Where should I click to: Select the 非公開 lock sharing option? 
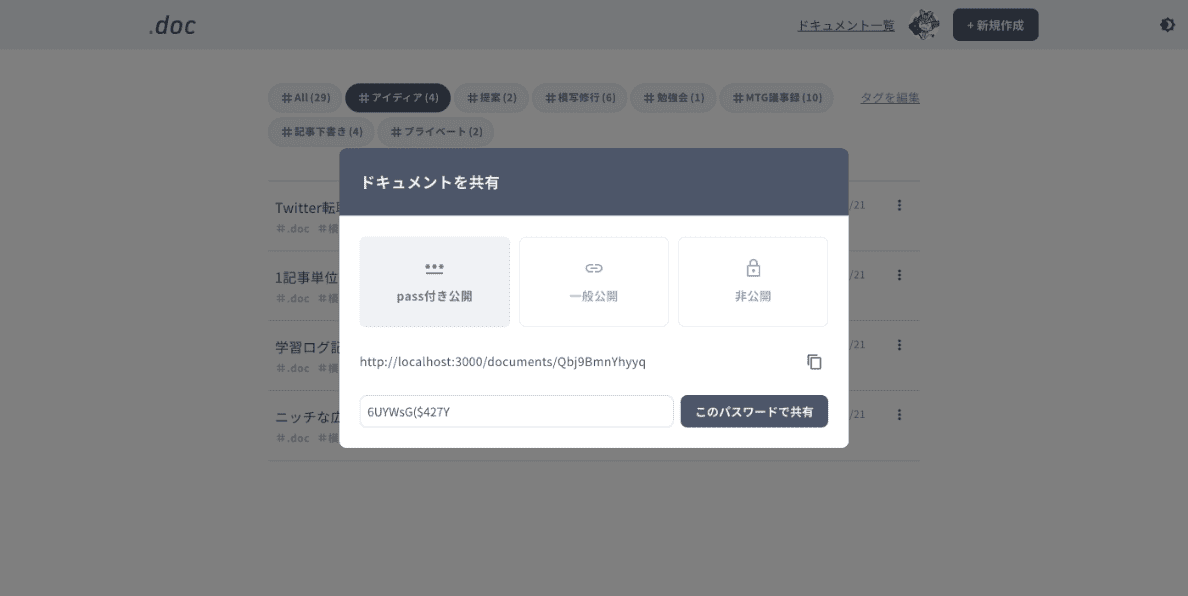pos(753,282)
